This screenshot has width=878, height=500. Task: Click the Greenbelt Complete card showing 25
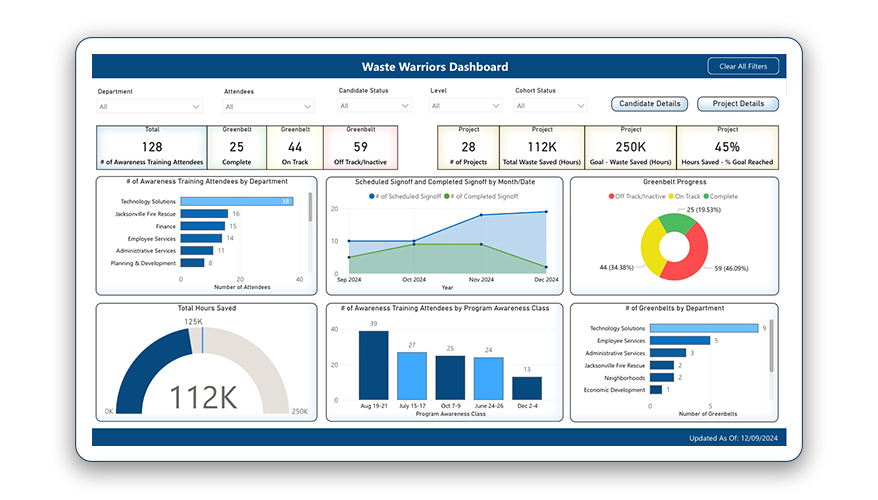click(x=236, y=146)
